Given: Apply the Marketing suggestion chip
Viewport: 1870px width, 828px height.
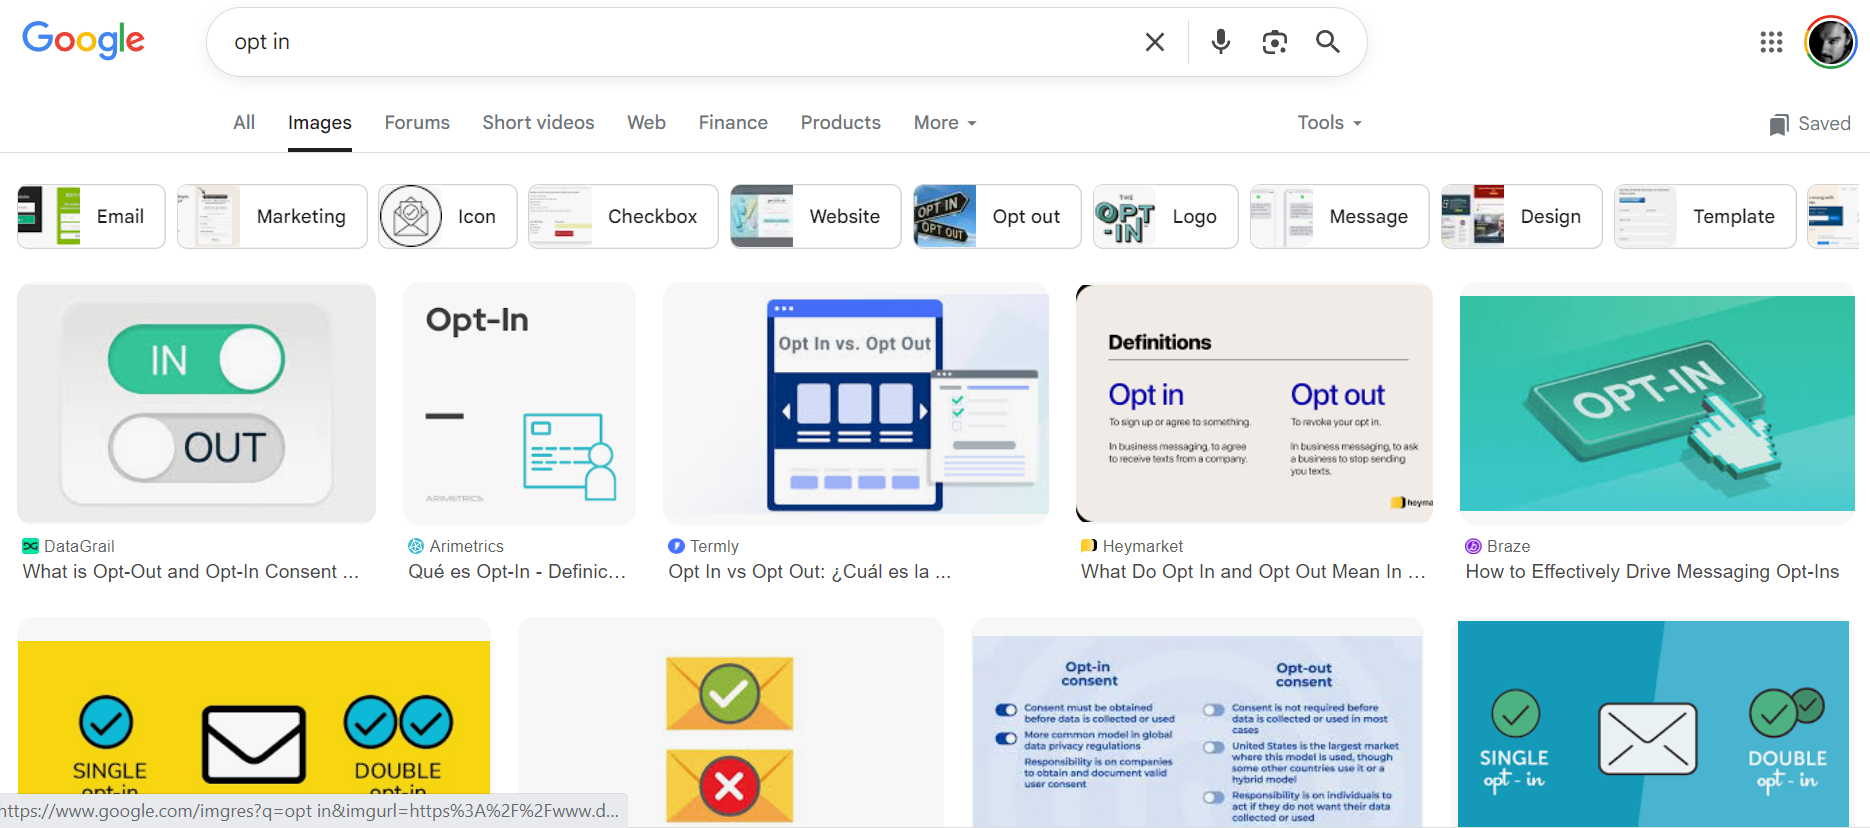Looking at the screenshot, I should (272, 216).
